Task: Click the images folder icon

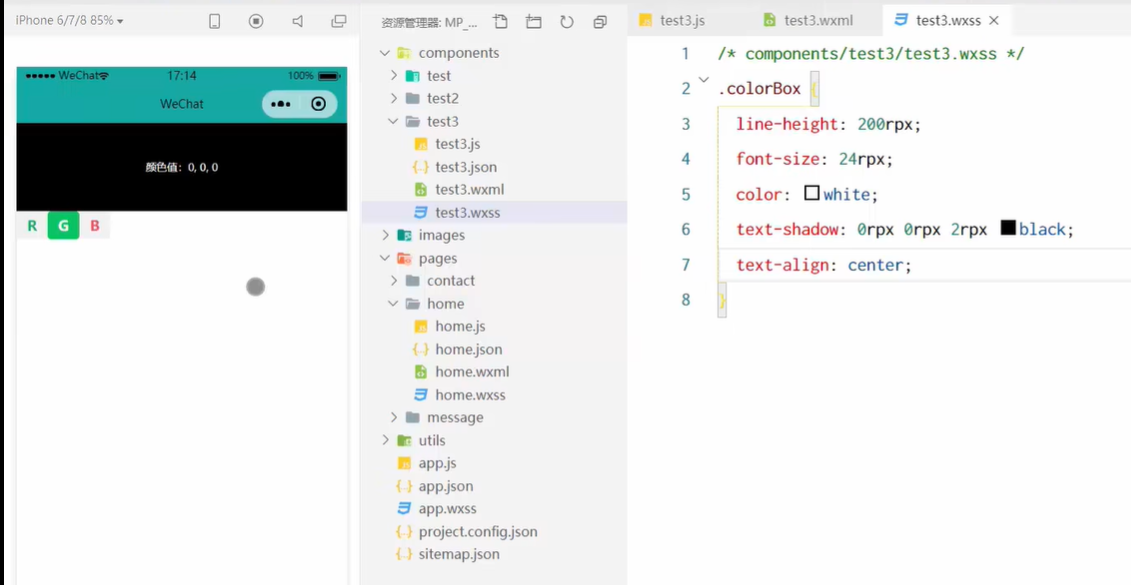Action: point(405,235)
